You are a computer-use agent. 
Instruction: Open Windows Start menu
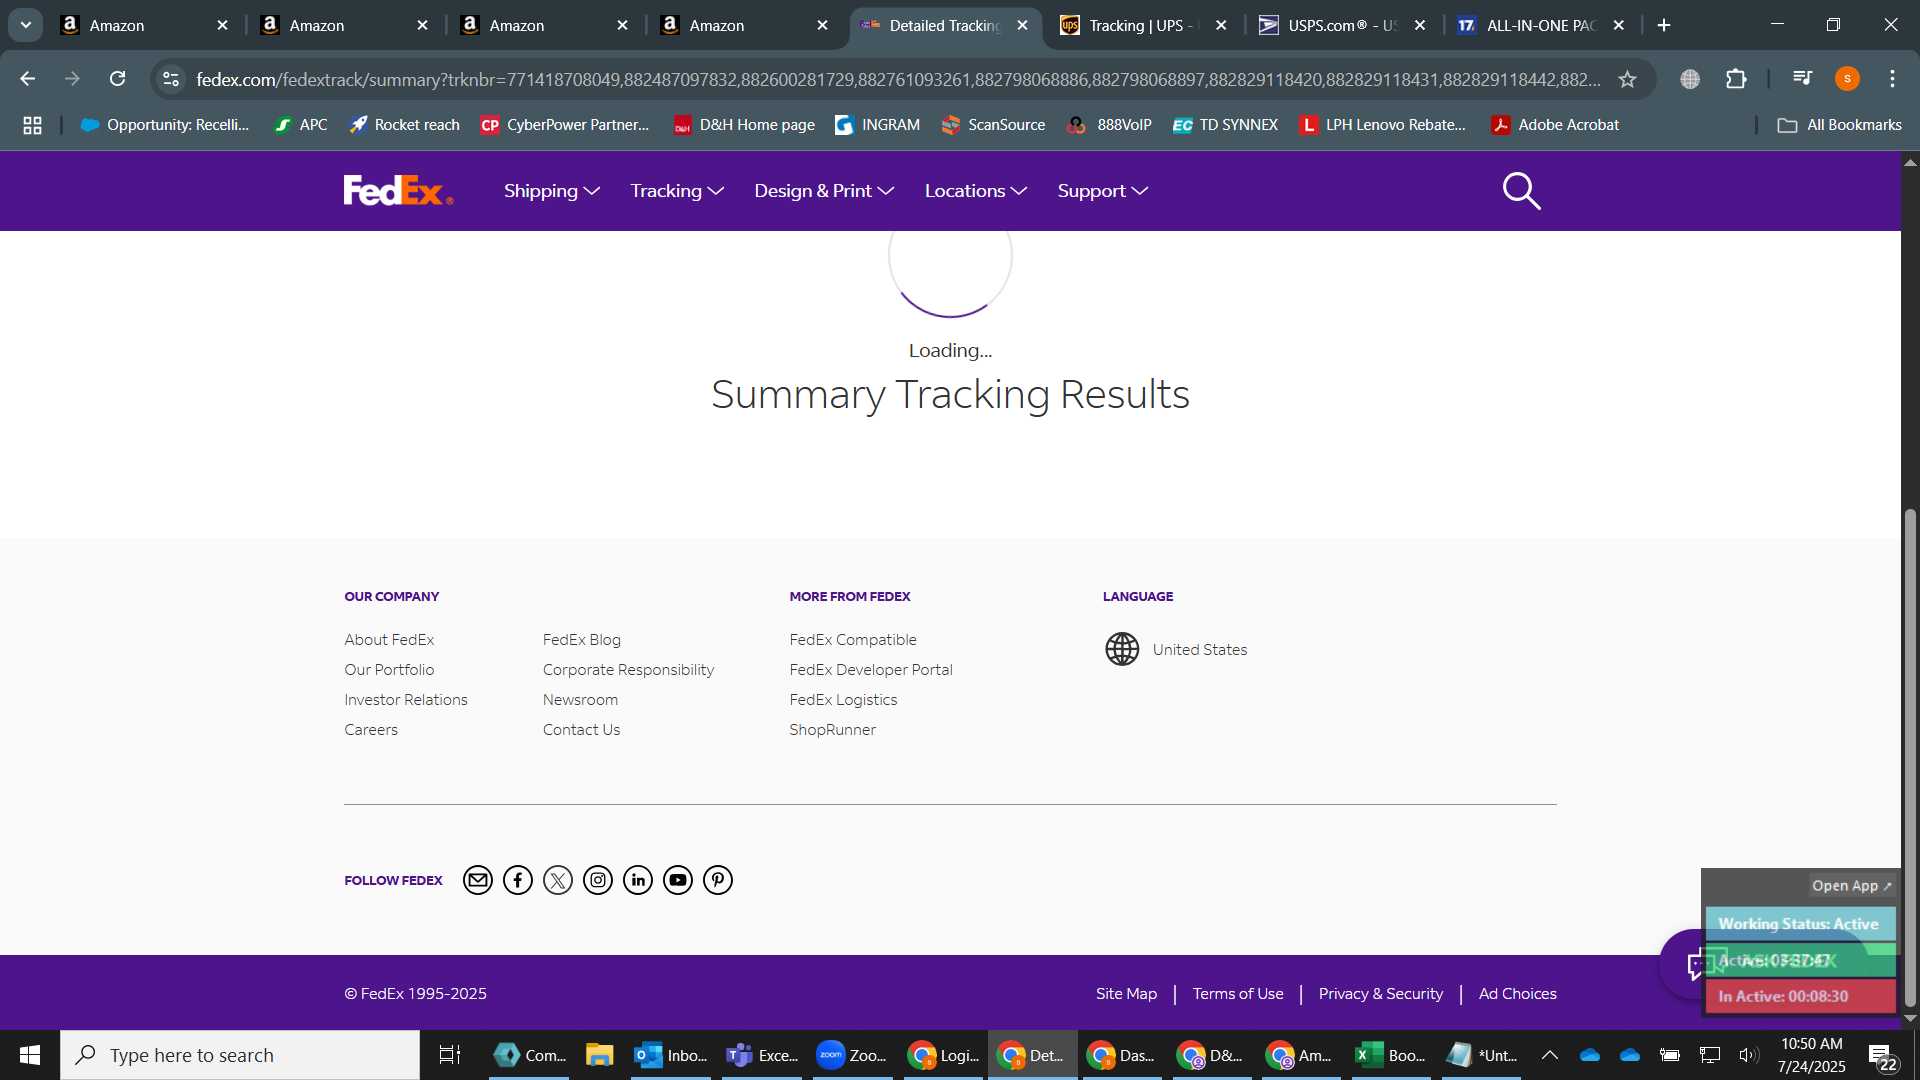point(30,1055)
